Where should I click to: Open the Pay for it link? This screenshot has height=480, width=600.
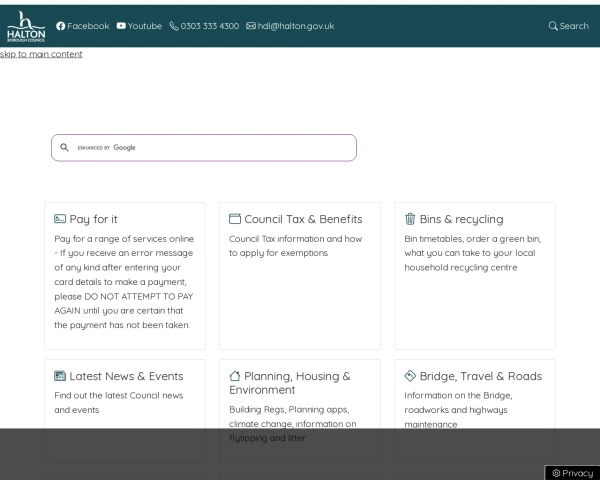click(x=93, y=219)
